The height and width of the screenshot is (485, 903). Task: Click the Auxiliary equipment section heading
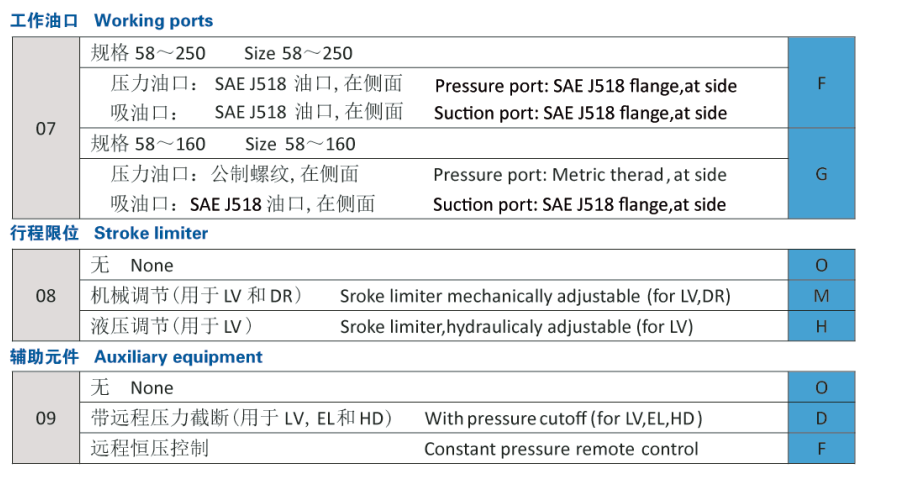coord(137,357)
